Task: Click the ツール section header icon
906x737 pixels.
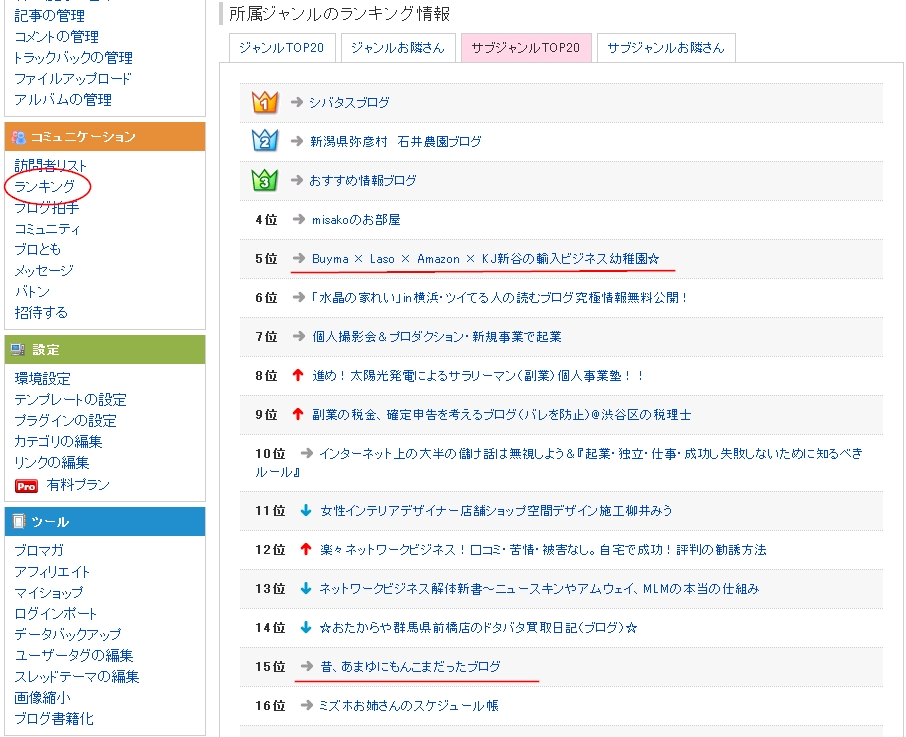Action: 18,522
